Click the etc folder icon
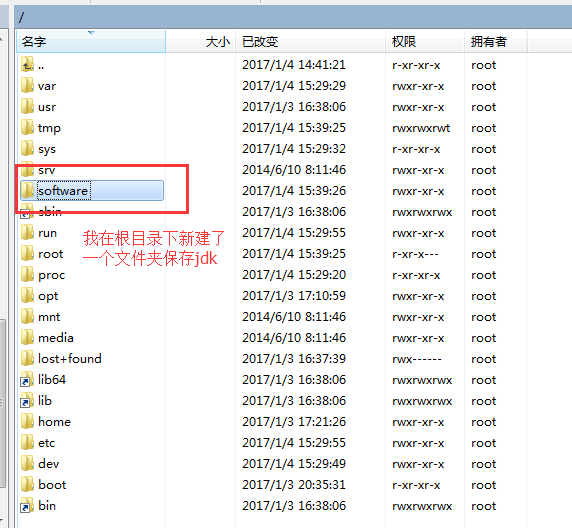 pos(27,443)
